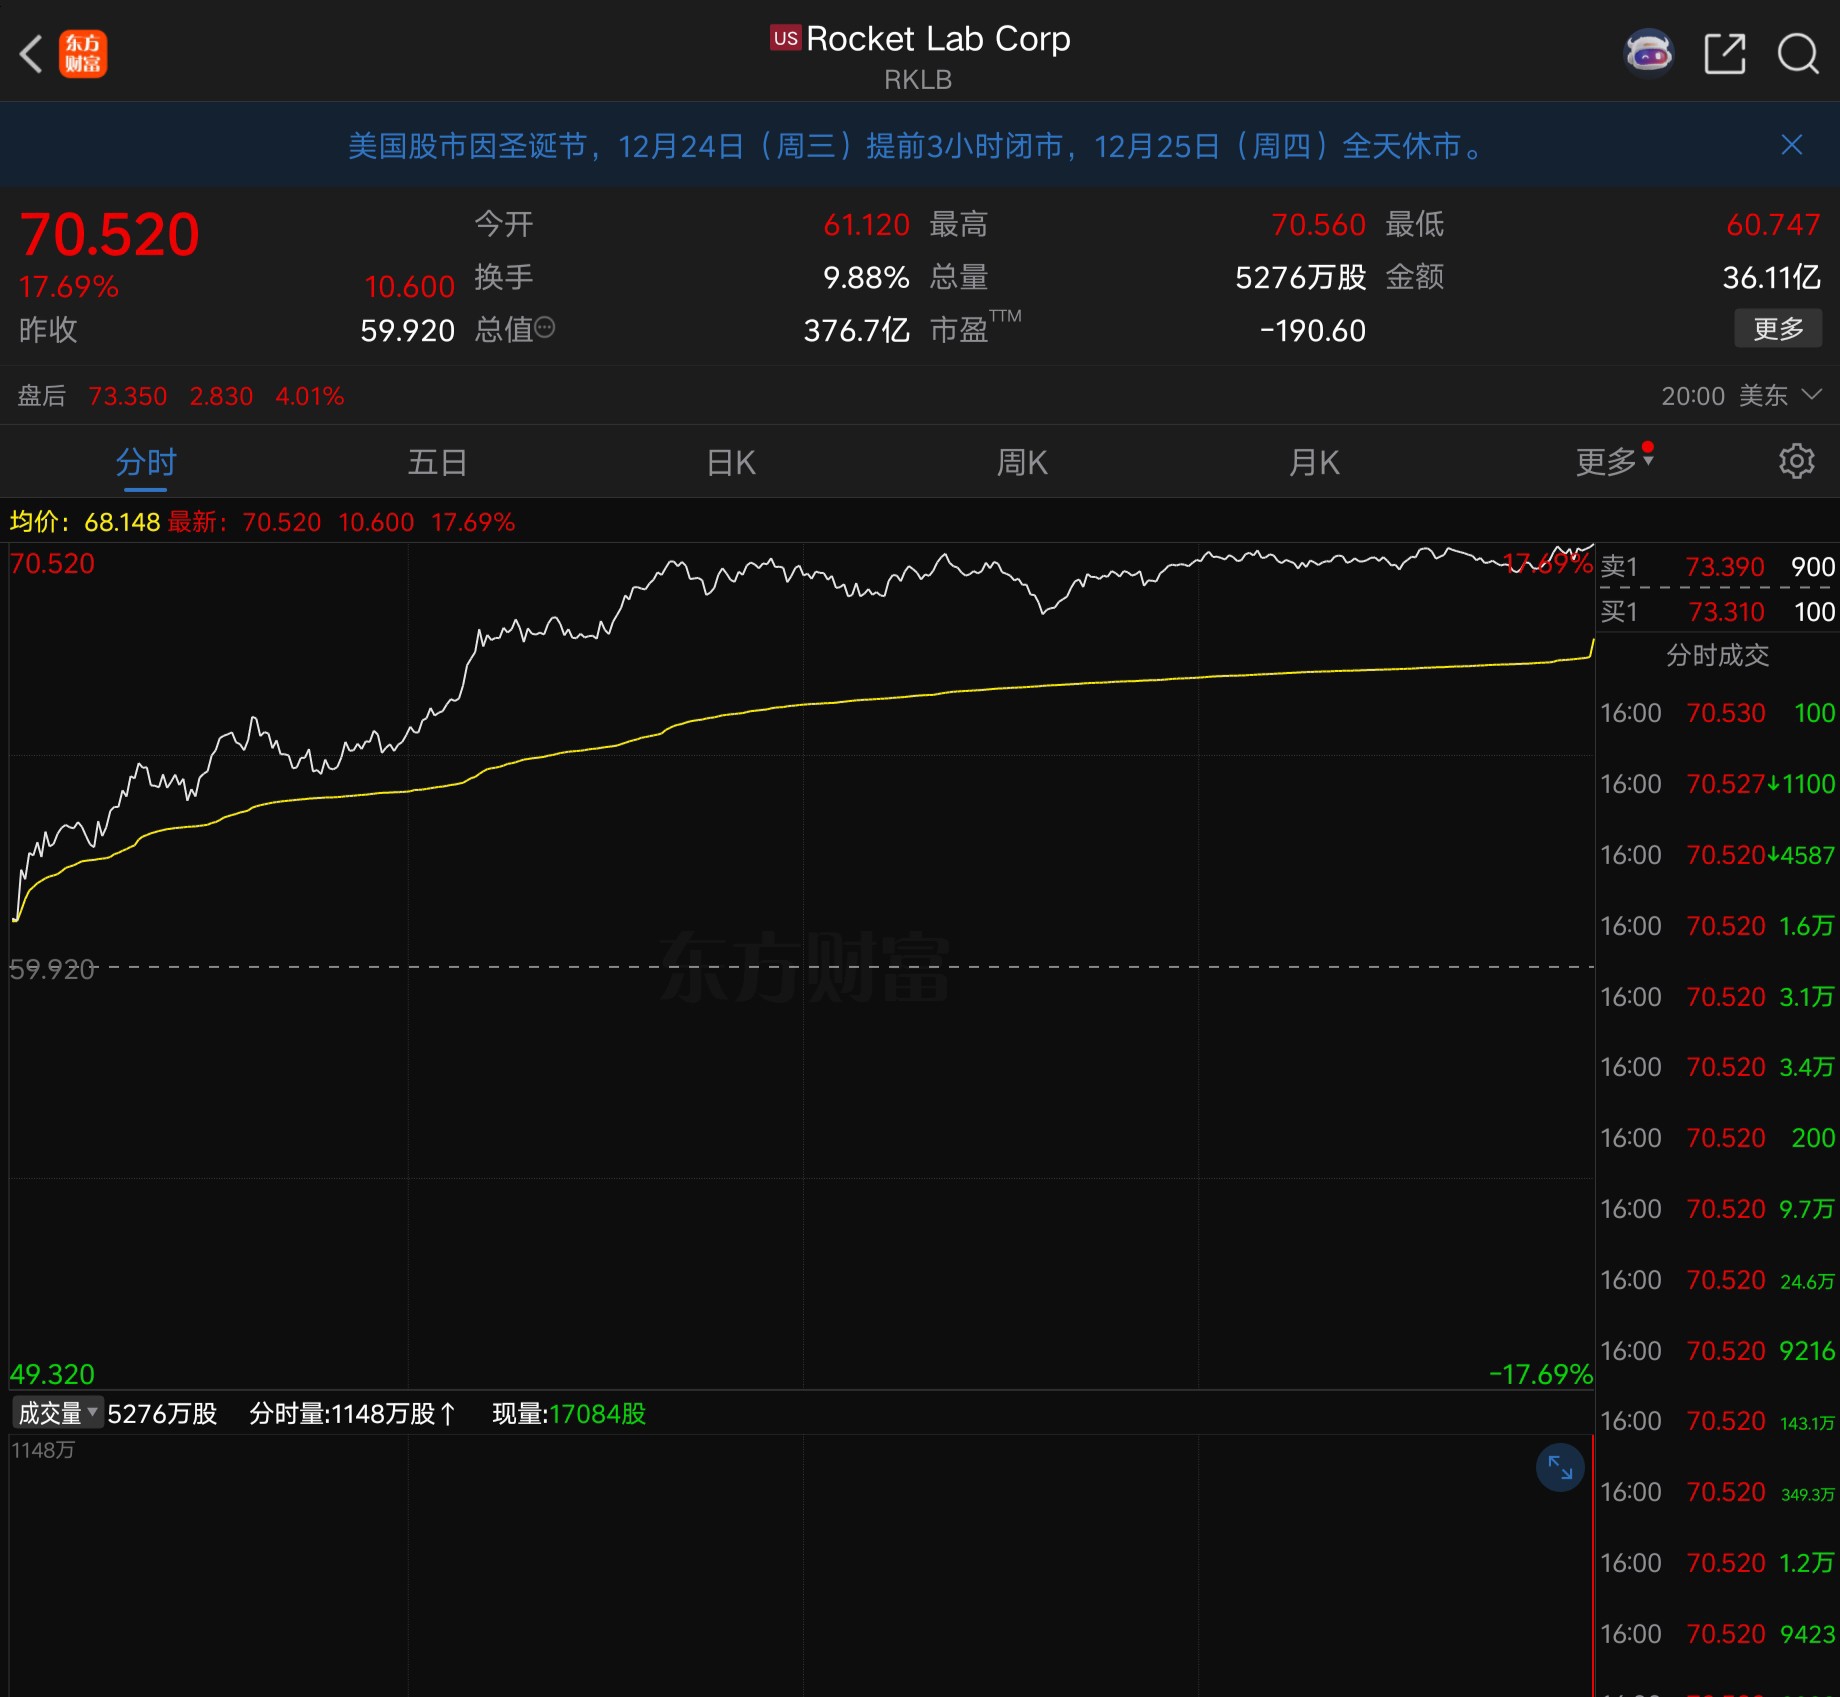Tap the 市盈 TTM value -190.60

point(1313,331)
